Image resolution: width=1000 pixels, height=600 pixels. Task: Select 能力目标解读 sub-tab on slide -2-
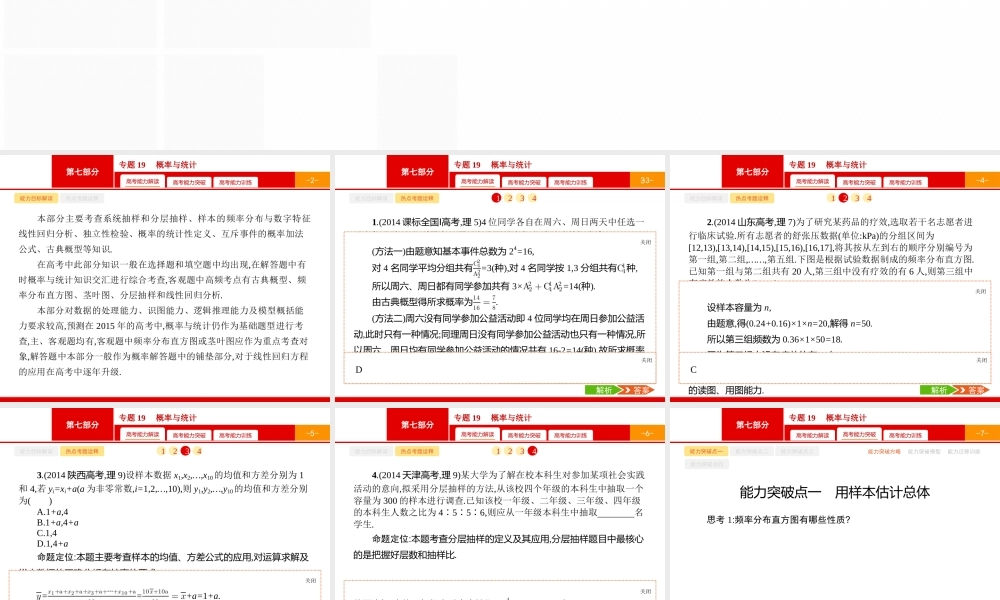(35, 198)
